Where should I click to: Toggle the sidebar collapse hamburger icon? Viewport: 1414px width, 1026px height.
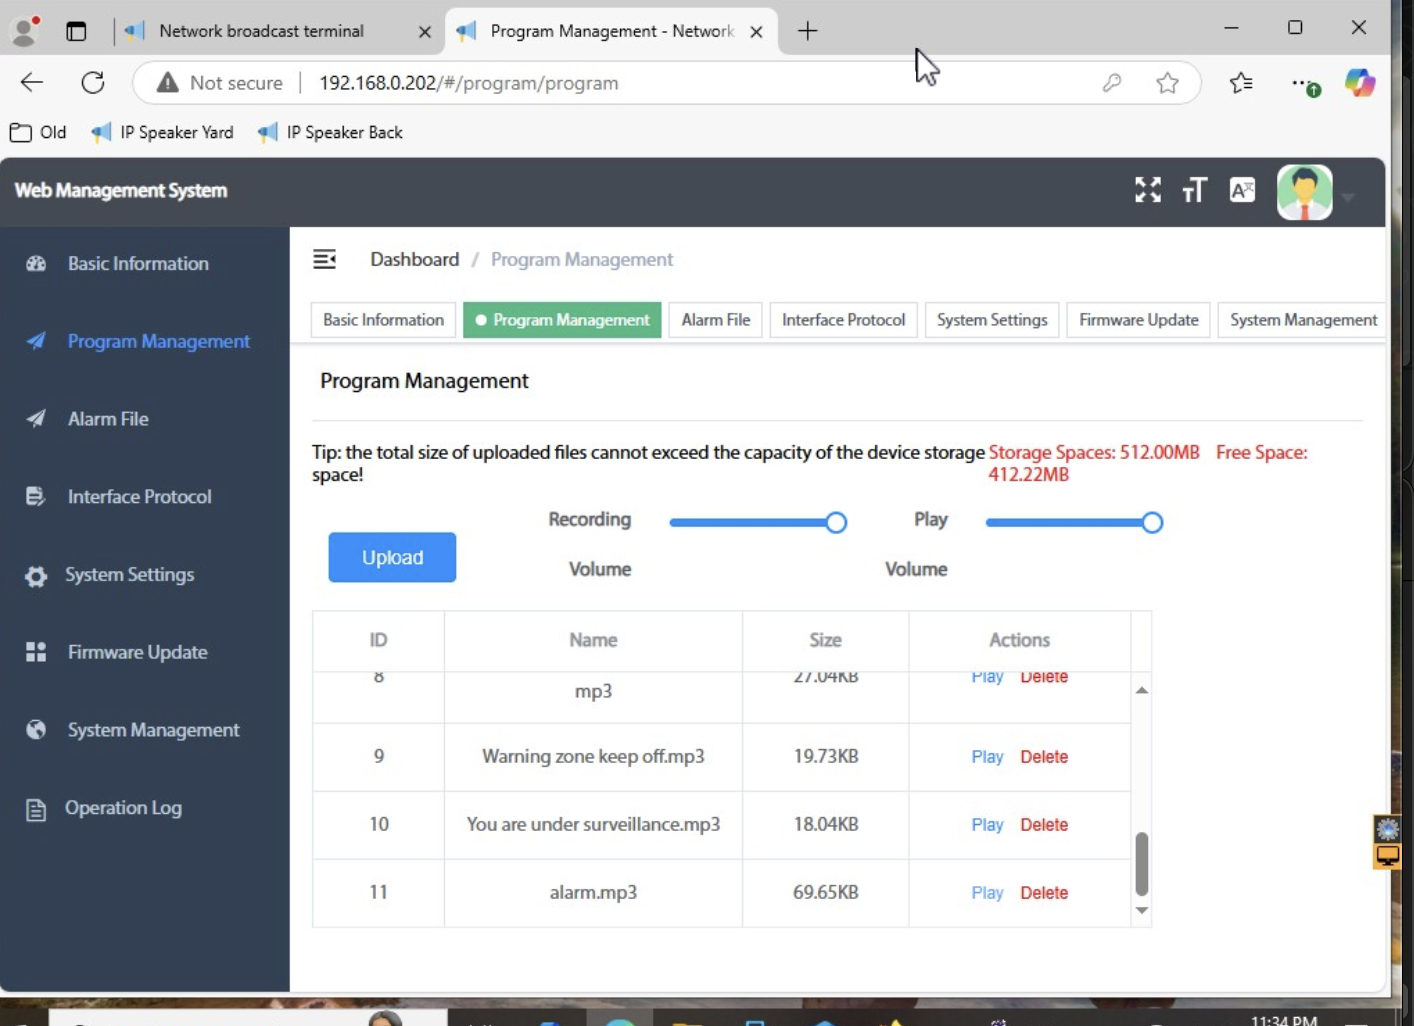tap(325, 260)
